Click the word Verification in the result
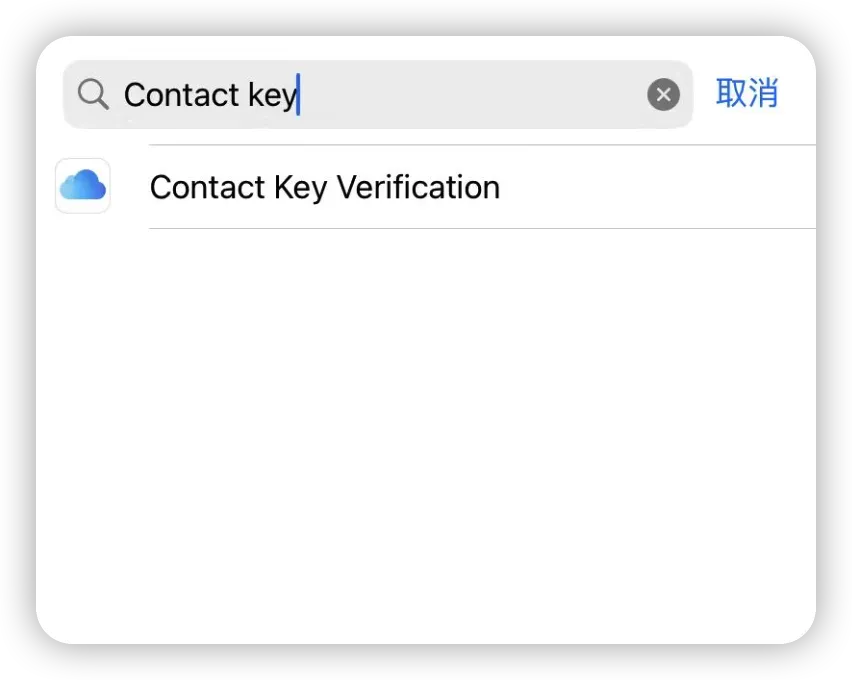The width and height of the screenshot is (852, 680). pos(418,187)
